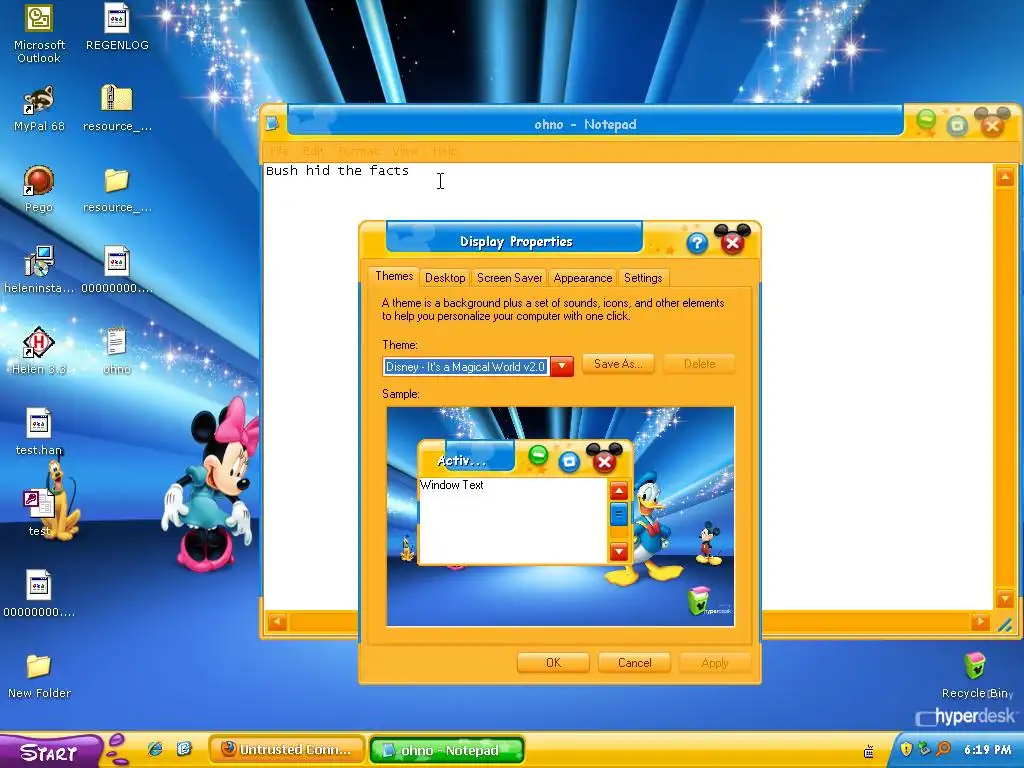Launch Internet Explorer from quick launch
The height and width of the screenshot is (768, 1024).
click(155, 749)
